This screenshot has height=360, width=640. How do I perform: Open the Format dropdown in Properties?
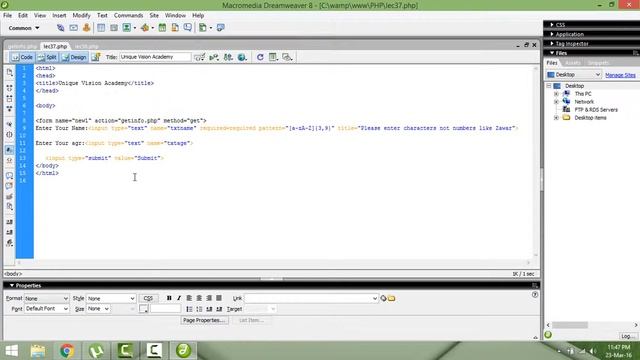[x=65, y=298]
